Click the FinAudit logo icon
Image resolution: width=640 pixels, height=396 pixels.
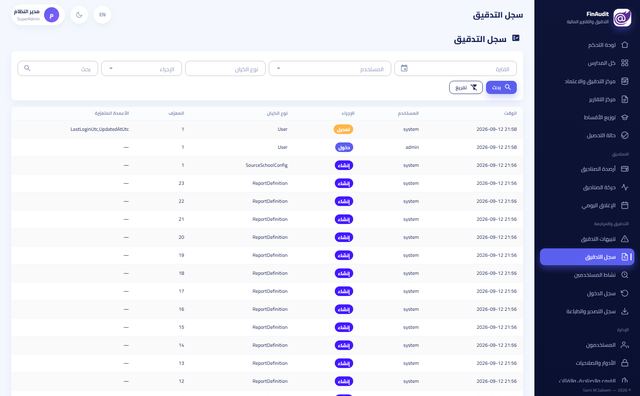click(x=622, y=18)
